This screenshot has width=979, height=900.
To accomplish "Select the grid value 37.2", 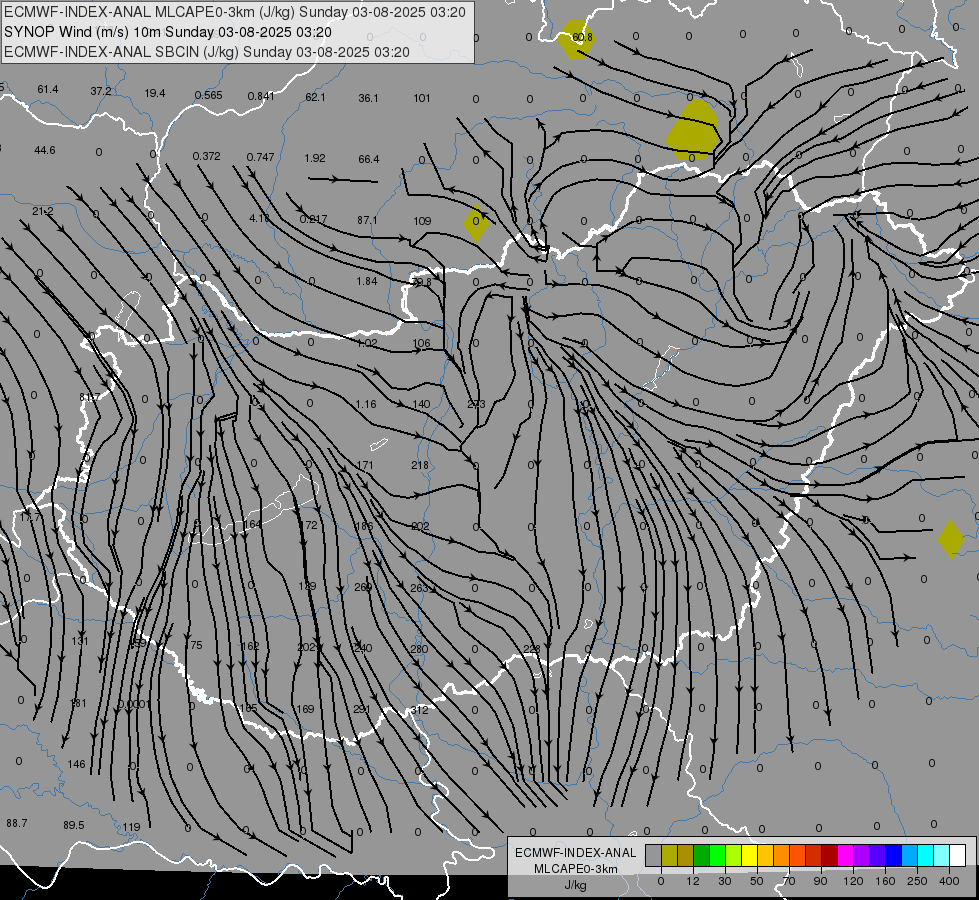I will 101,91.
